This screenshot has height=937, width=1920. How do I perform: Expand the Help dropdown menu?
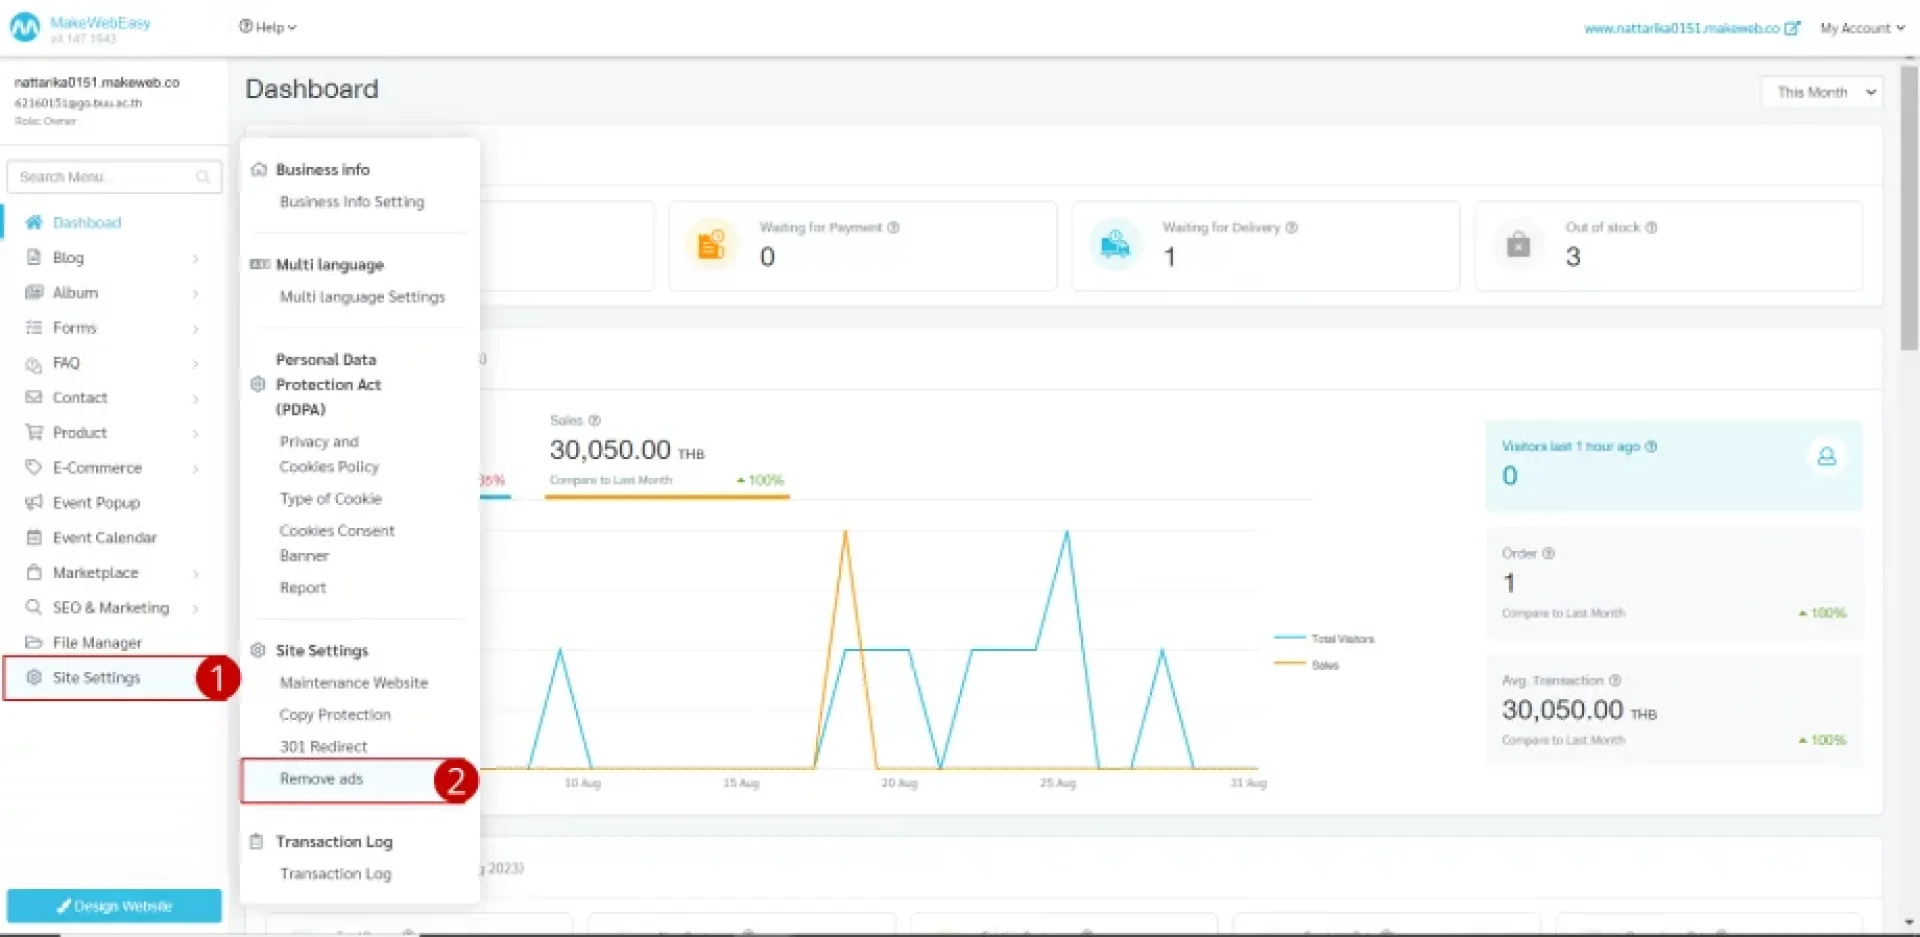267,27
